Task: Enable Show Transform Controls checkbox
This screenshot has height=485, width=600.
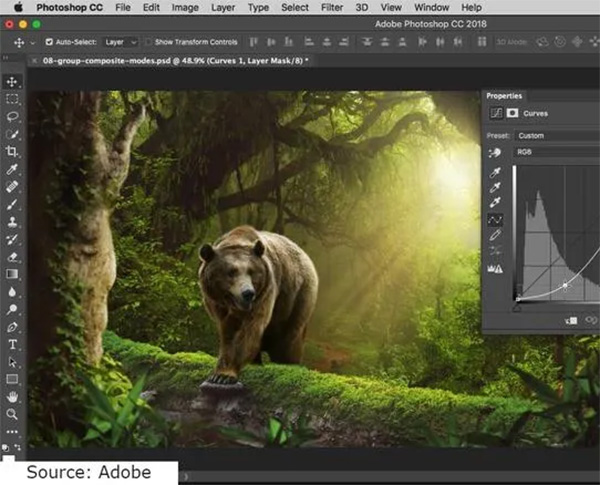Action: point(148,43)
